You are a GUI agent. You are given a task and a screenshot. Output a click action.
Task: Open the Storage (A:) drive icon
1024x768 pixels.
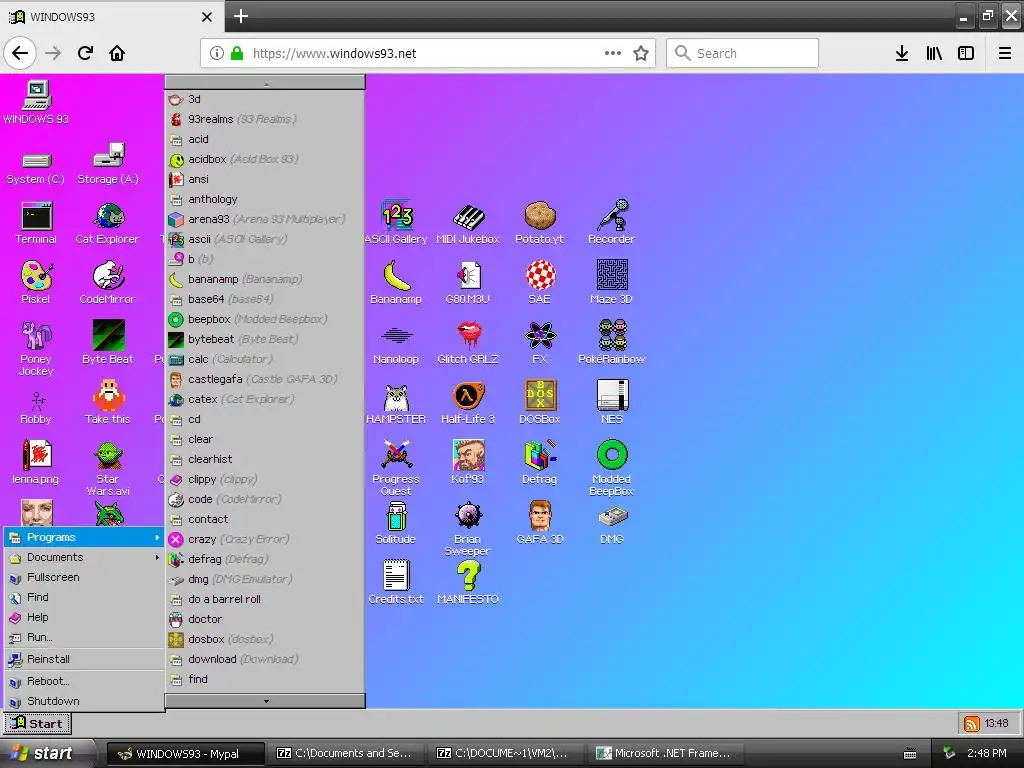tap(108, 165)
